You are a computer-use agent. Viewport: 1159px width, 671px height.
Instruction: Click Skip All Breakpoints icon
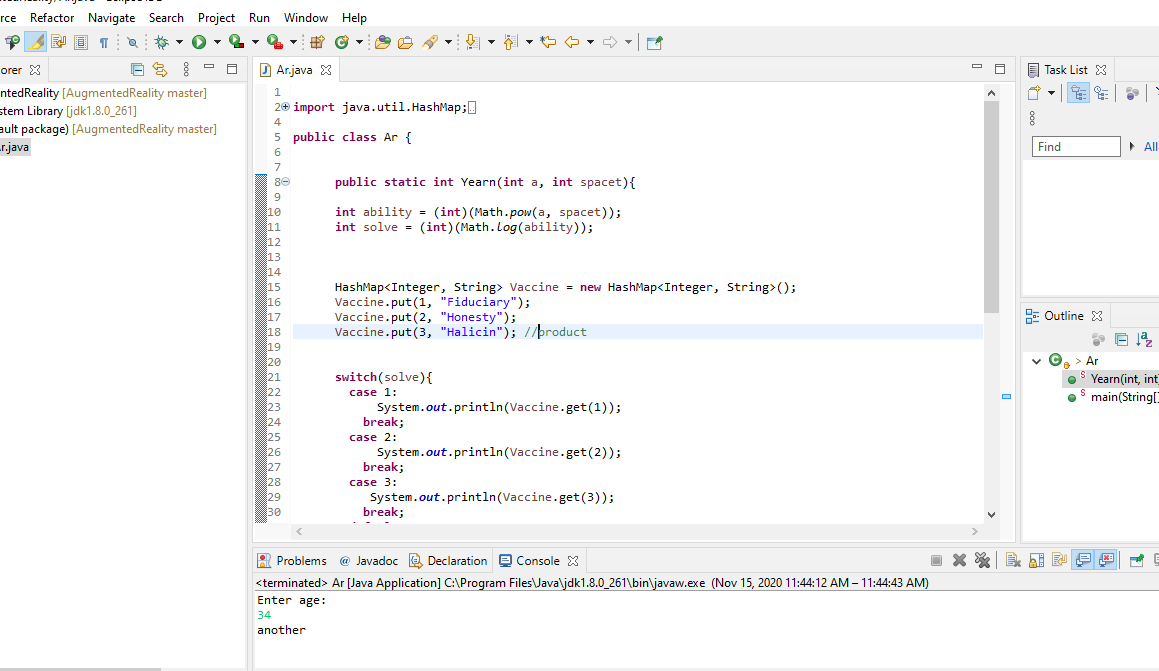pos(132,43)
